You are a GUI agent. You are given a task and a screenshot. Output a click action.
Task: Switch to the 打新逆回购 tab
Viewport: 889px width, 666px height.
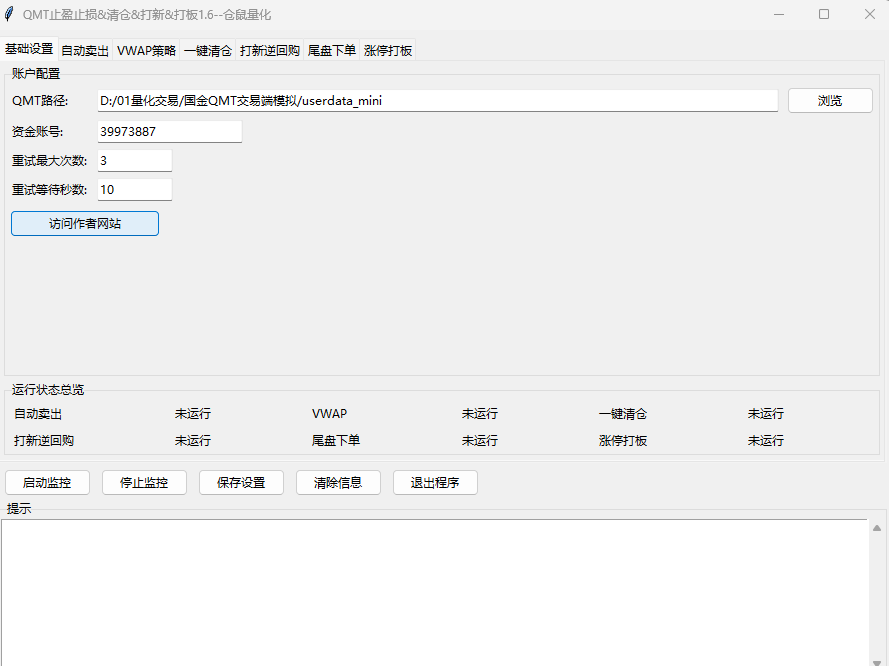click(269, 49)
